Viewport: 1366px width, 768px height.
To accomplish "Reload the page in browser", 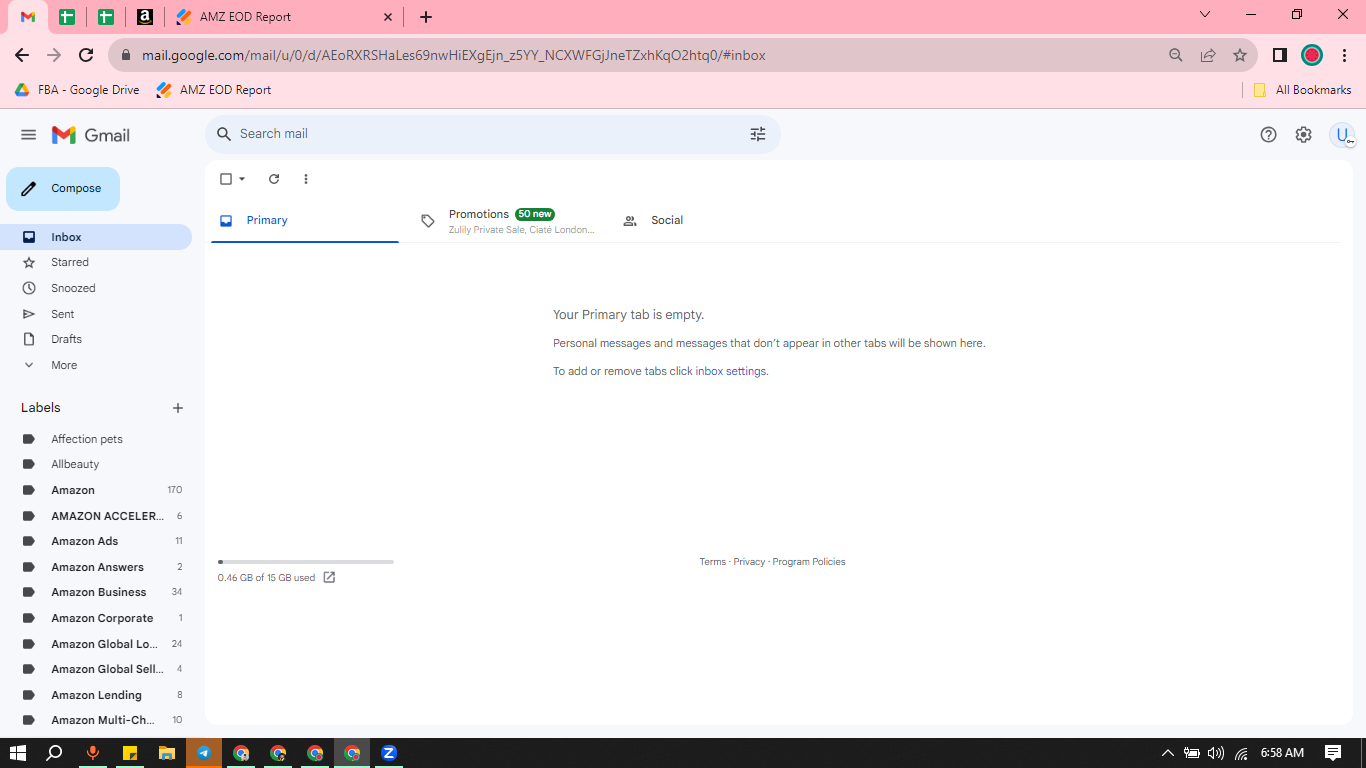I will click(86, 55).
